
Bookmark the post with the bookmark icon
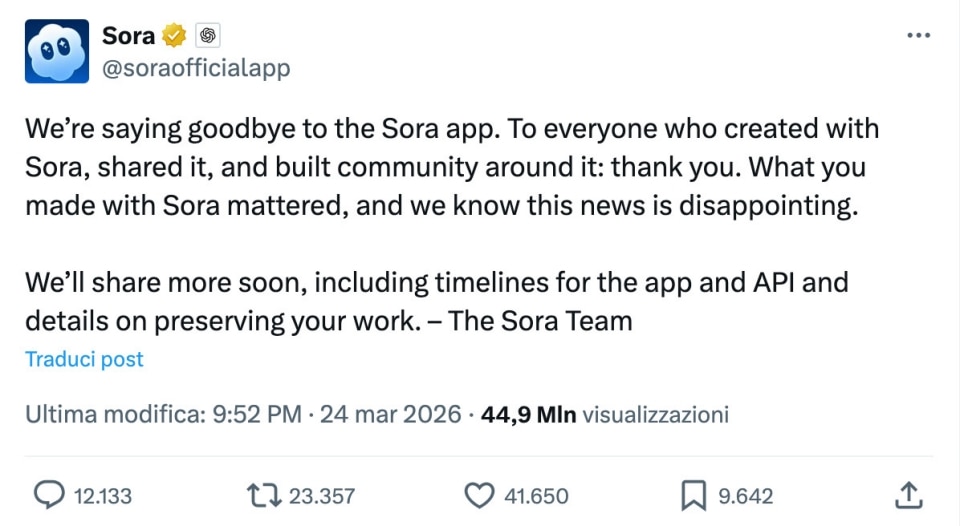pos(694,495)
